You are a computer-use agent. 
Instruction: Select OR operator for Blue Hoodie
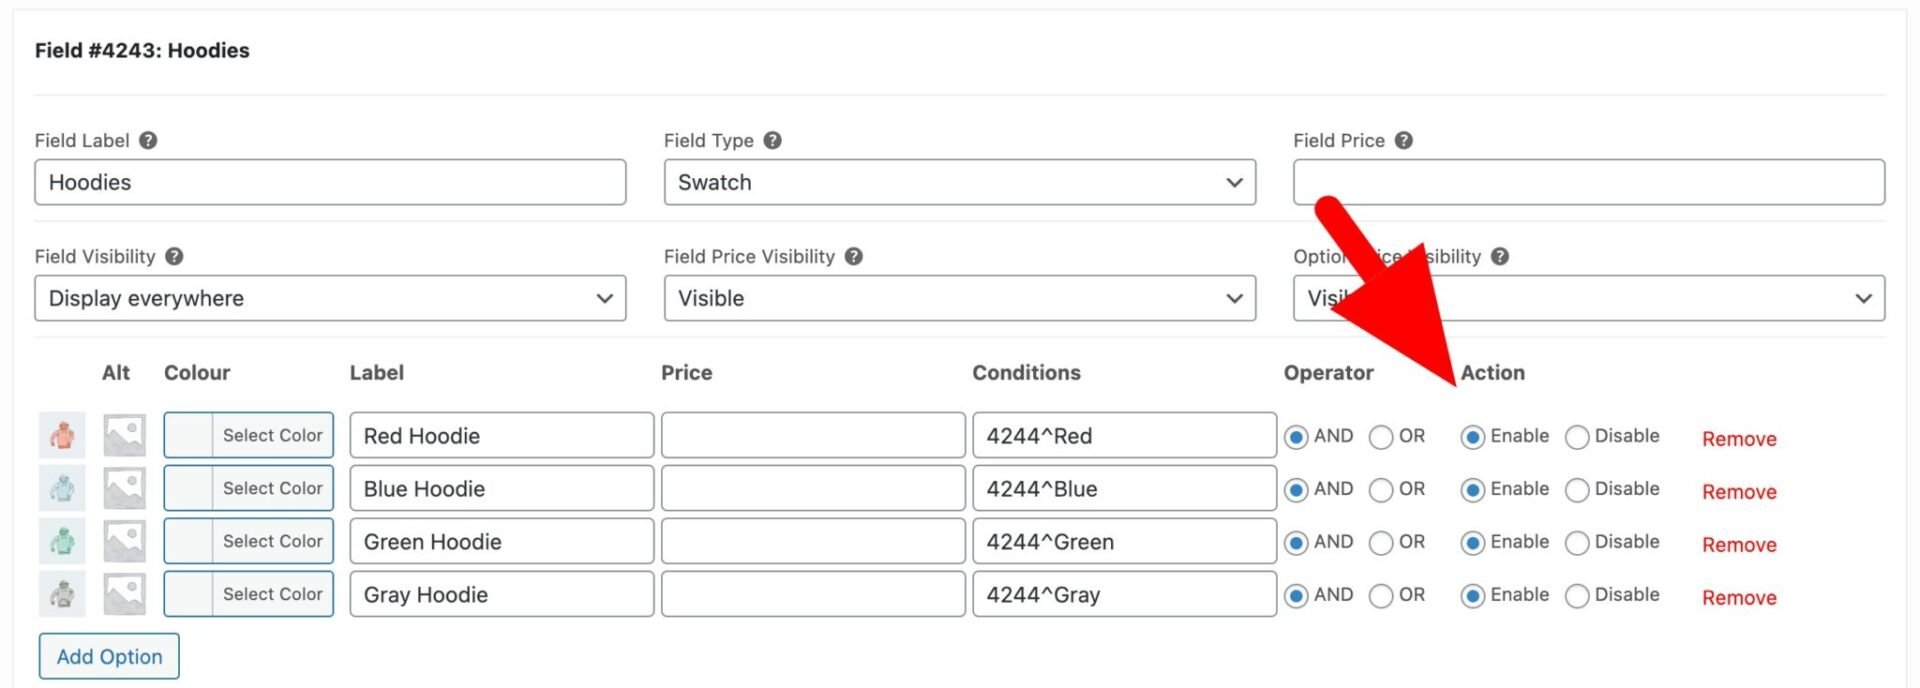1381,490
